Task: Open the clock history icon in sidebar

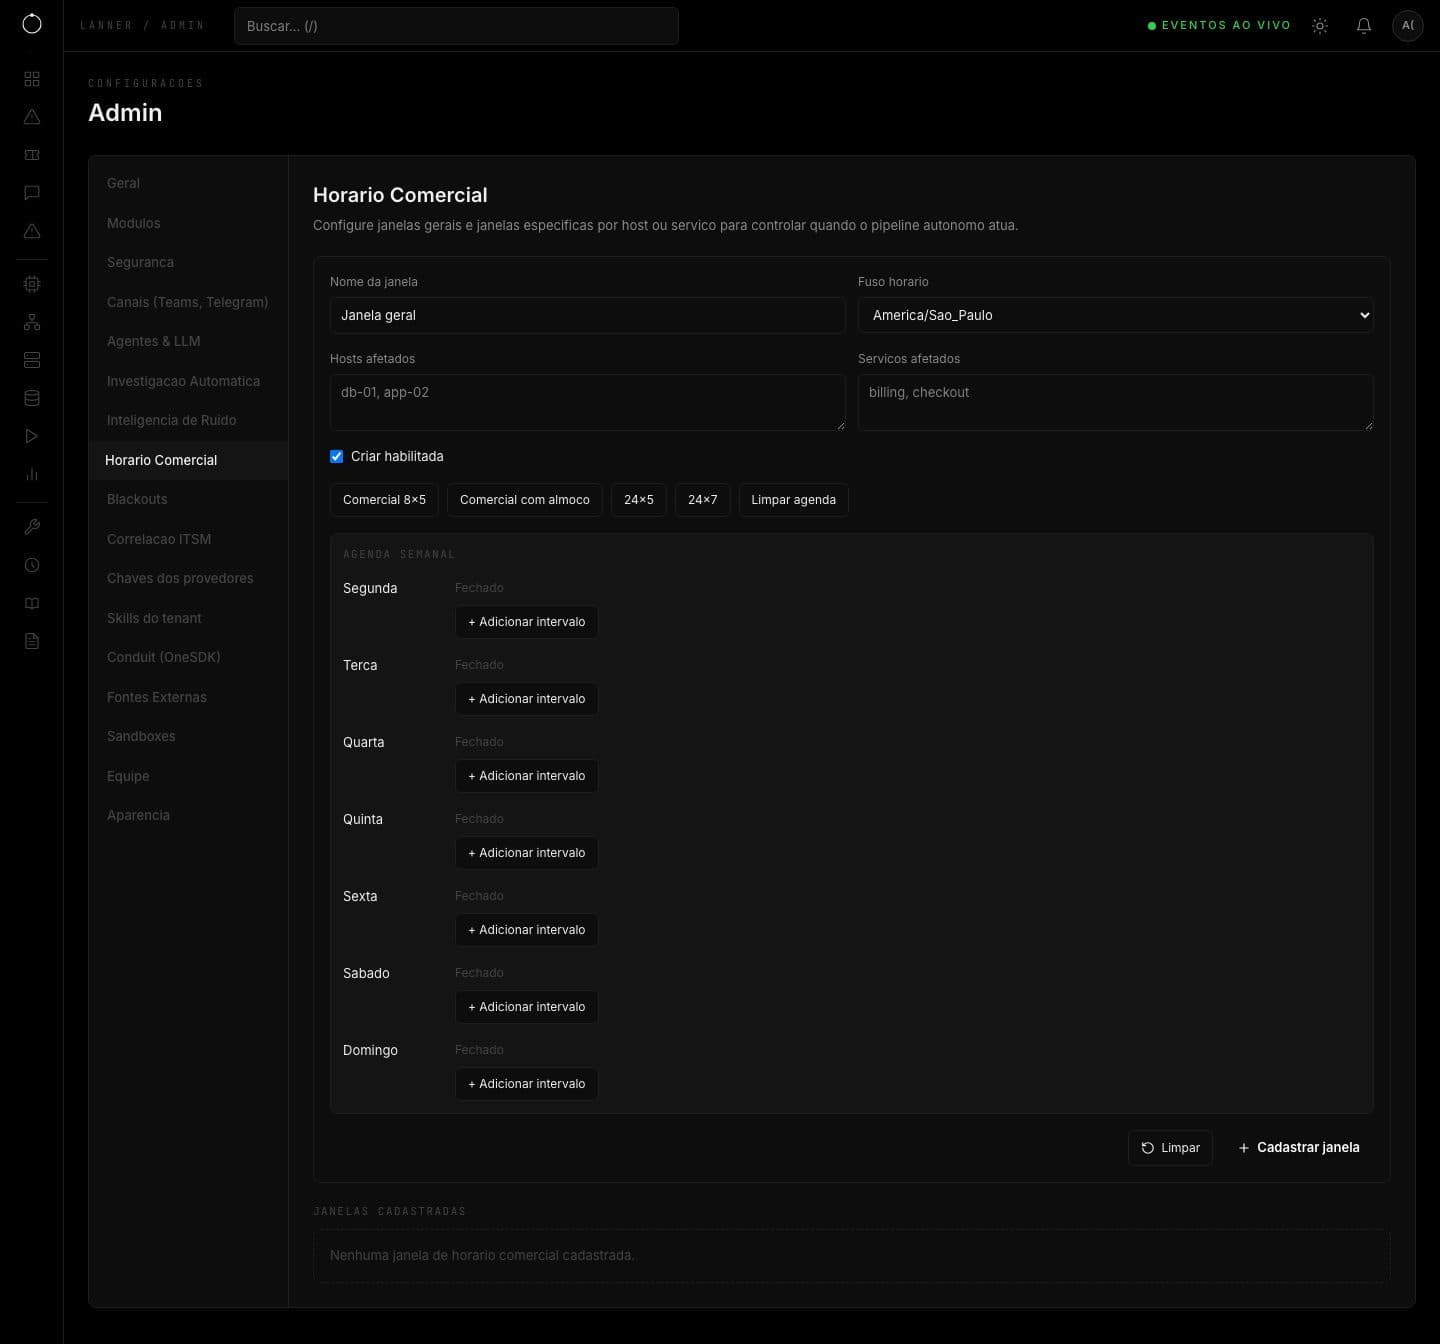Action: (x=32, y=565)
